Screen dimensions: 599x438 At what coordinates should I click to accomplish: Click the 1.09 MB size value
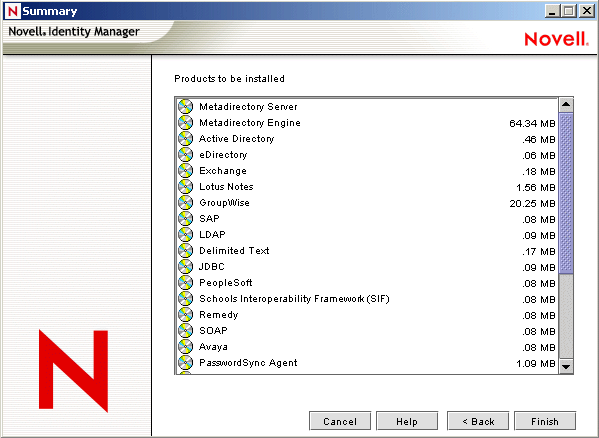point(536,364)
